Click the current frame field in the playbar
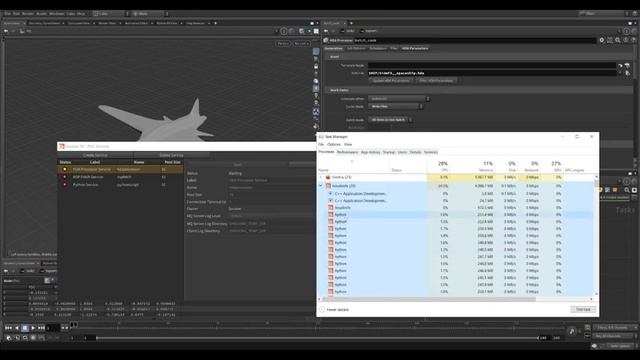 [x=53, y=328]
